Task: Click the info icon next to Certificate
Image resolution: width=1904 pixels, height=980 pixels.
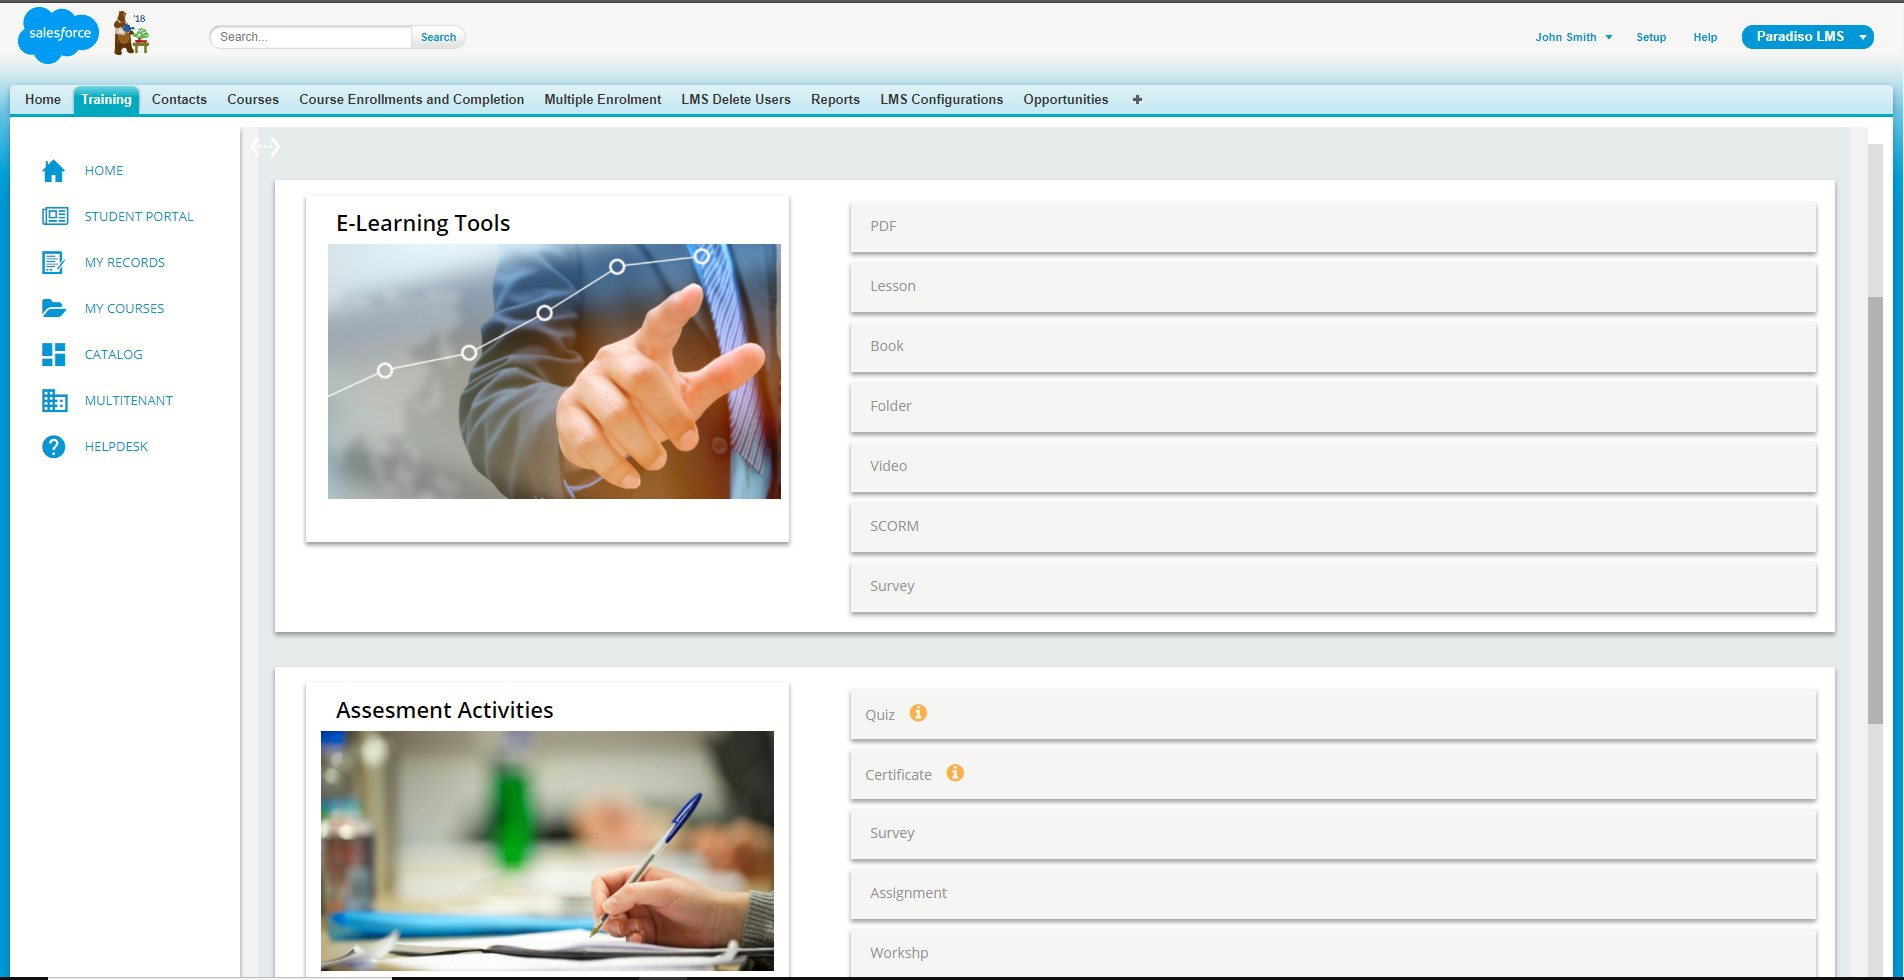Action: tap(955, 773)
